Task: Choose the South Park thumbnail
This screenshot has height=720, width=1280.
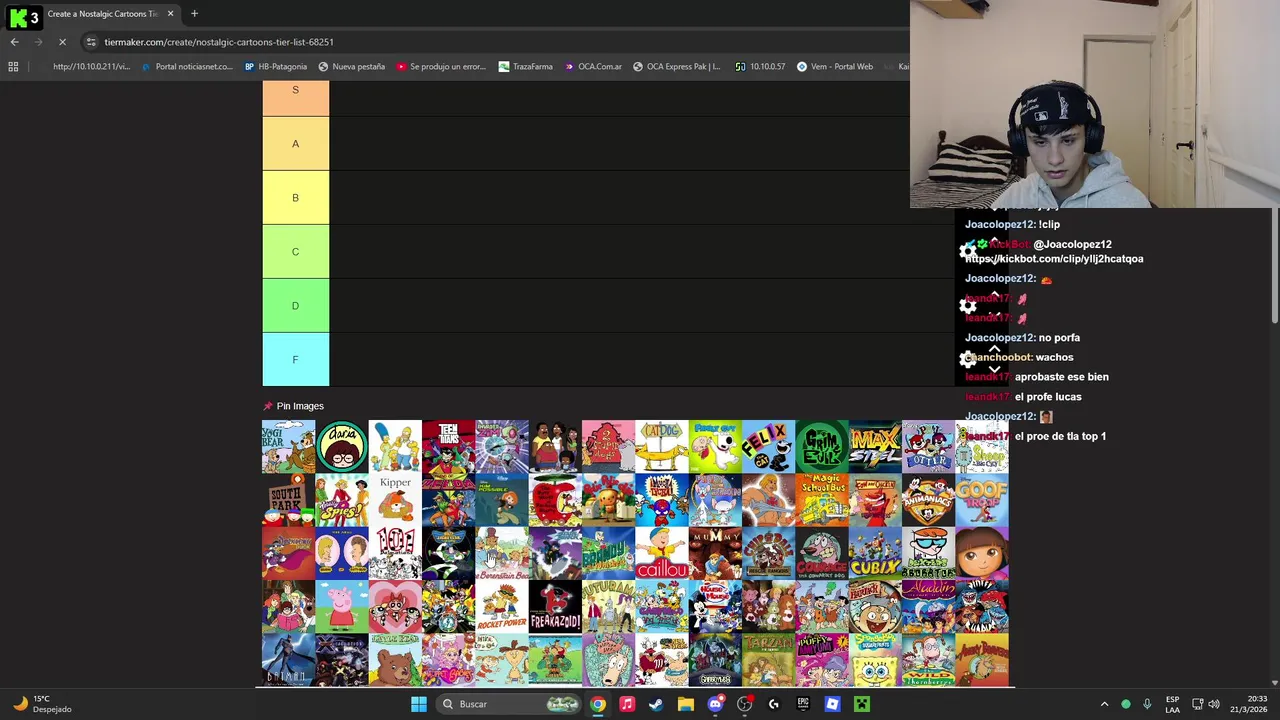Action: pyautogui.click(x=288, y=500)
